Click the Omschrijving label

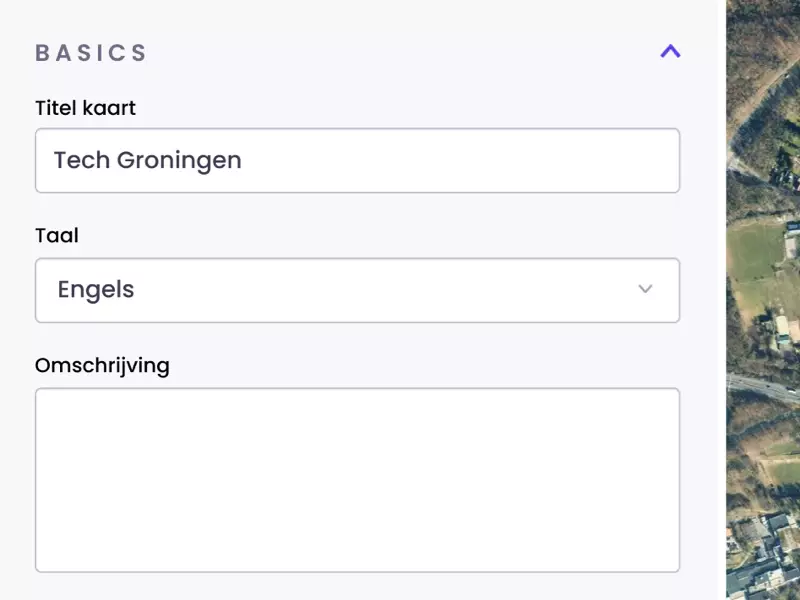click(x=102, y=366)
